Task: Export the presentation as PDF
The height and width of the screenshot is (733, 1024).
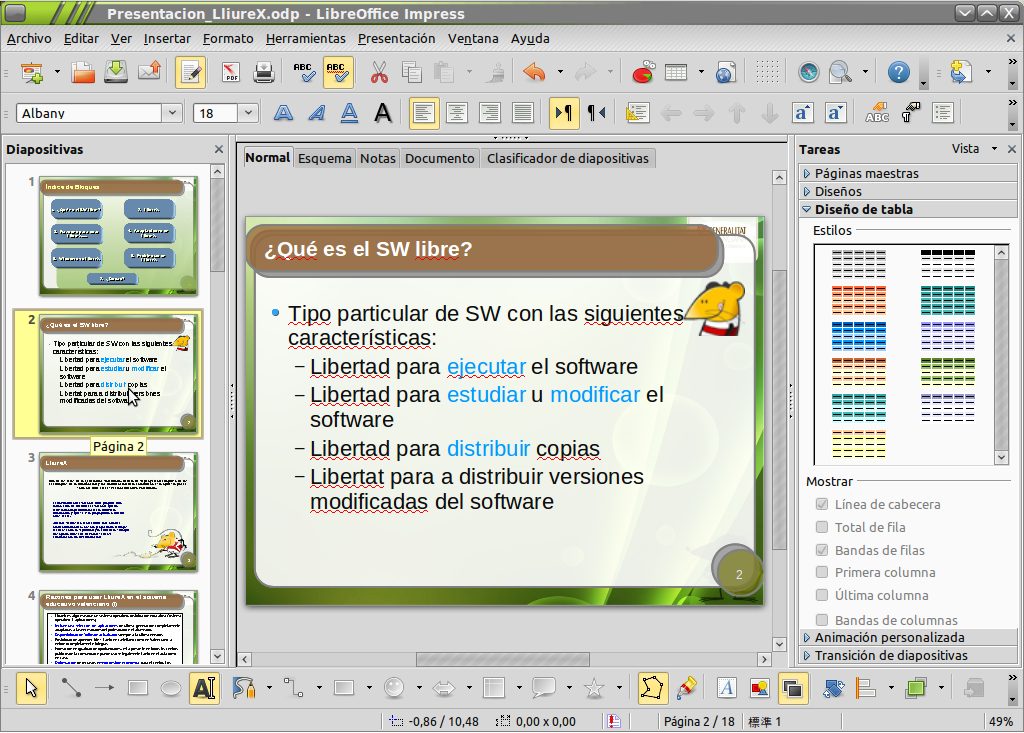Action: (230, 72)
